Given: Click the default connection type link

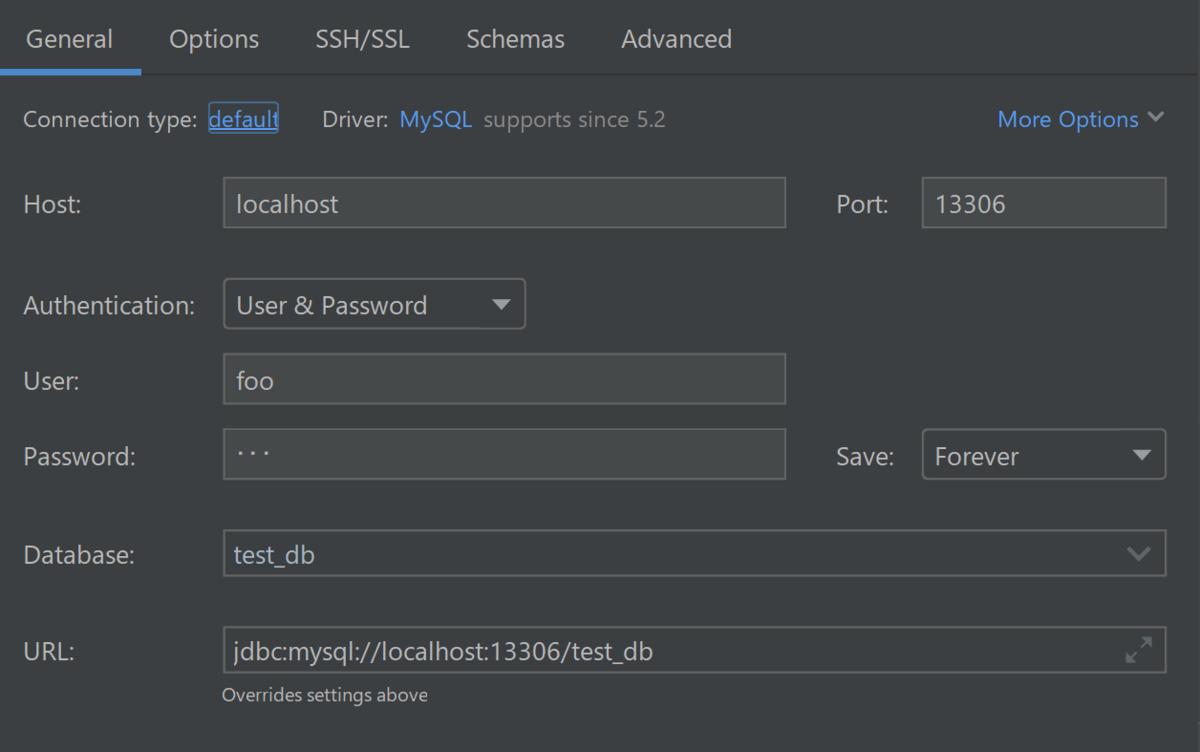Looking at the screenshot, I should tap(243, 120).
